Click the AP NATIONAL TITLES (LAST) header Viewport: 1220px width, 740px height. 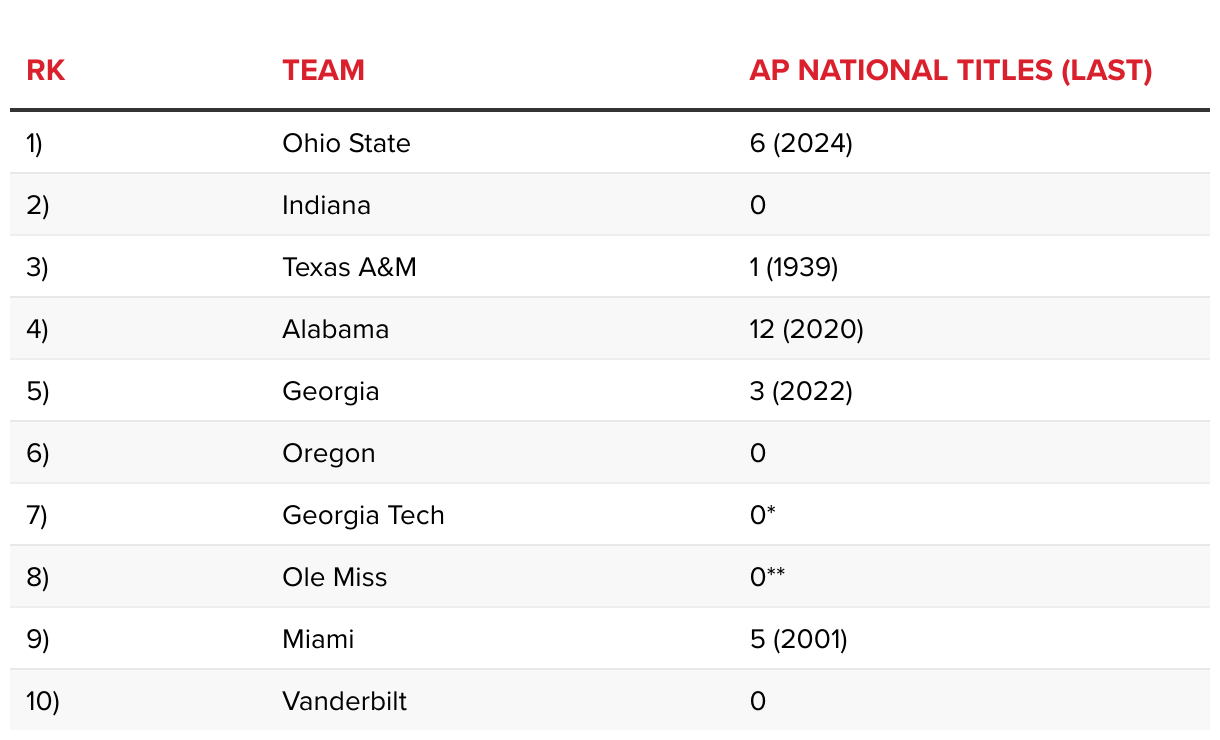[x=950, y=71]
